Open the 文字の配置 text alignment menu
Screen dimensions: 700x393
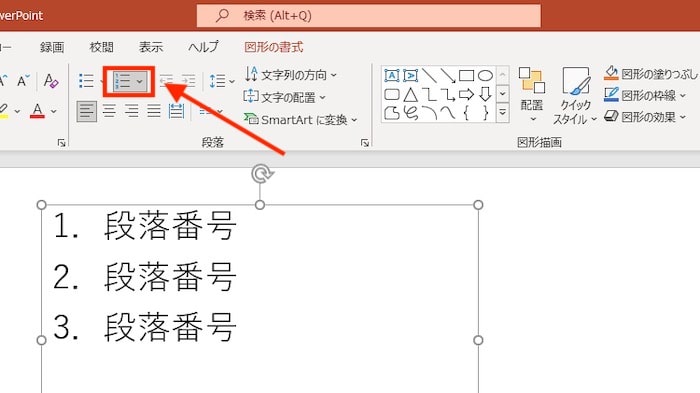point(285,97)
